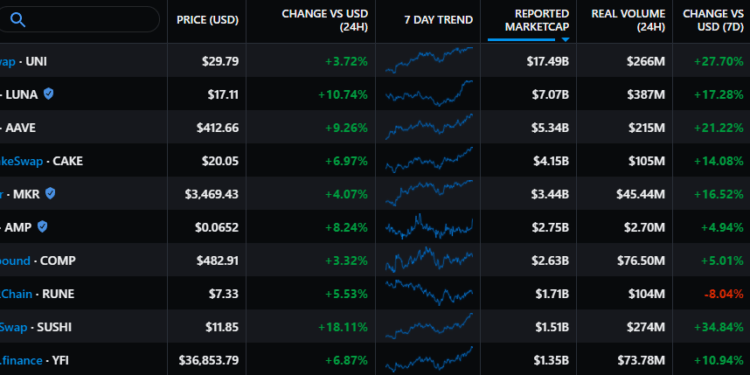Sort by the Real Volume (24H) header
This screenshot has width=750, height=375.
tap(628, 20)
